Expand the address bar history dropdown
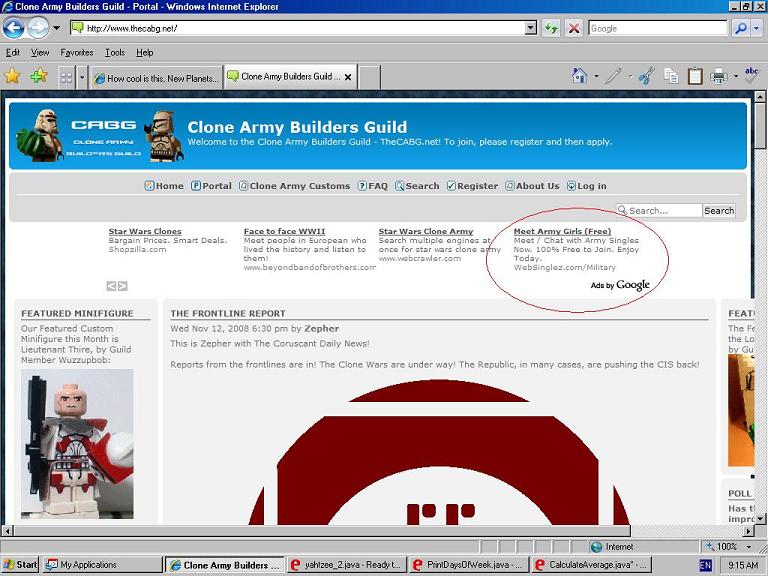 (x=531, y=28)
